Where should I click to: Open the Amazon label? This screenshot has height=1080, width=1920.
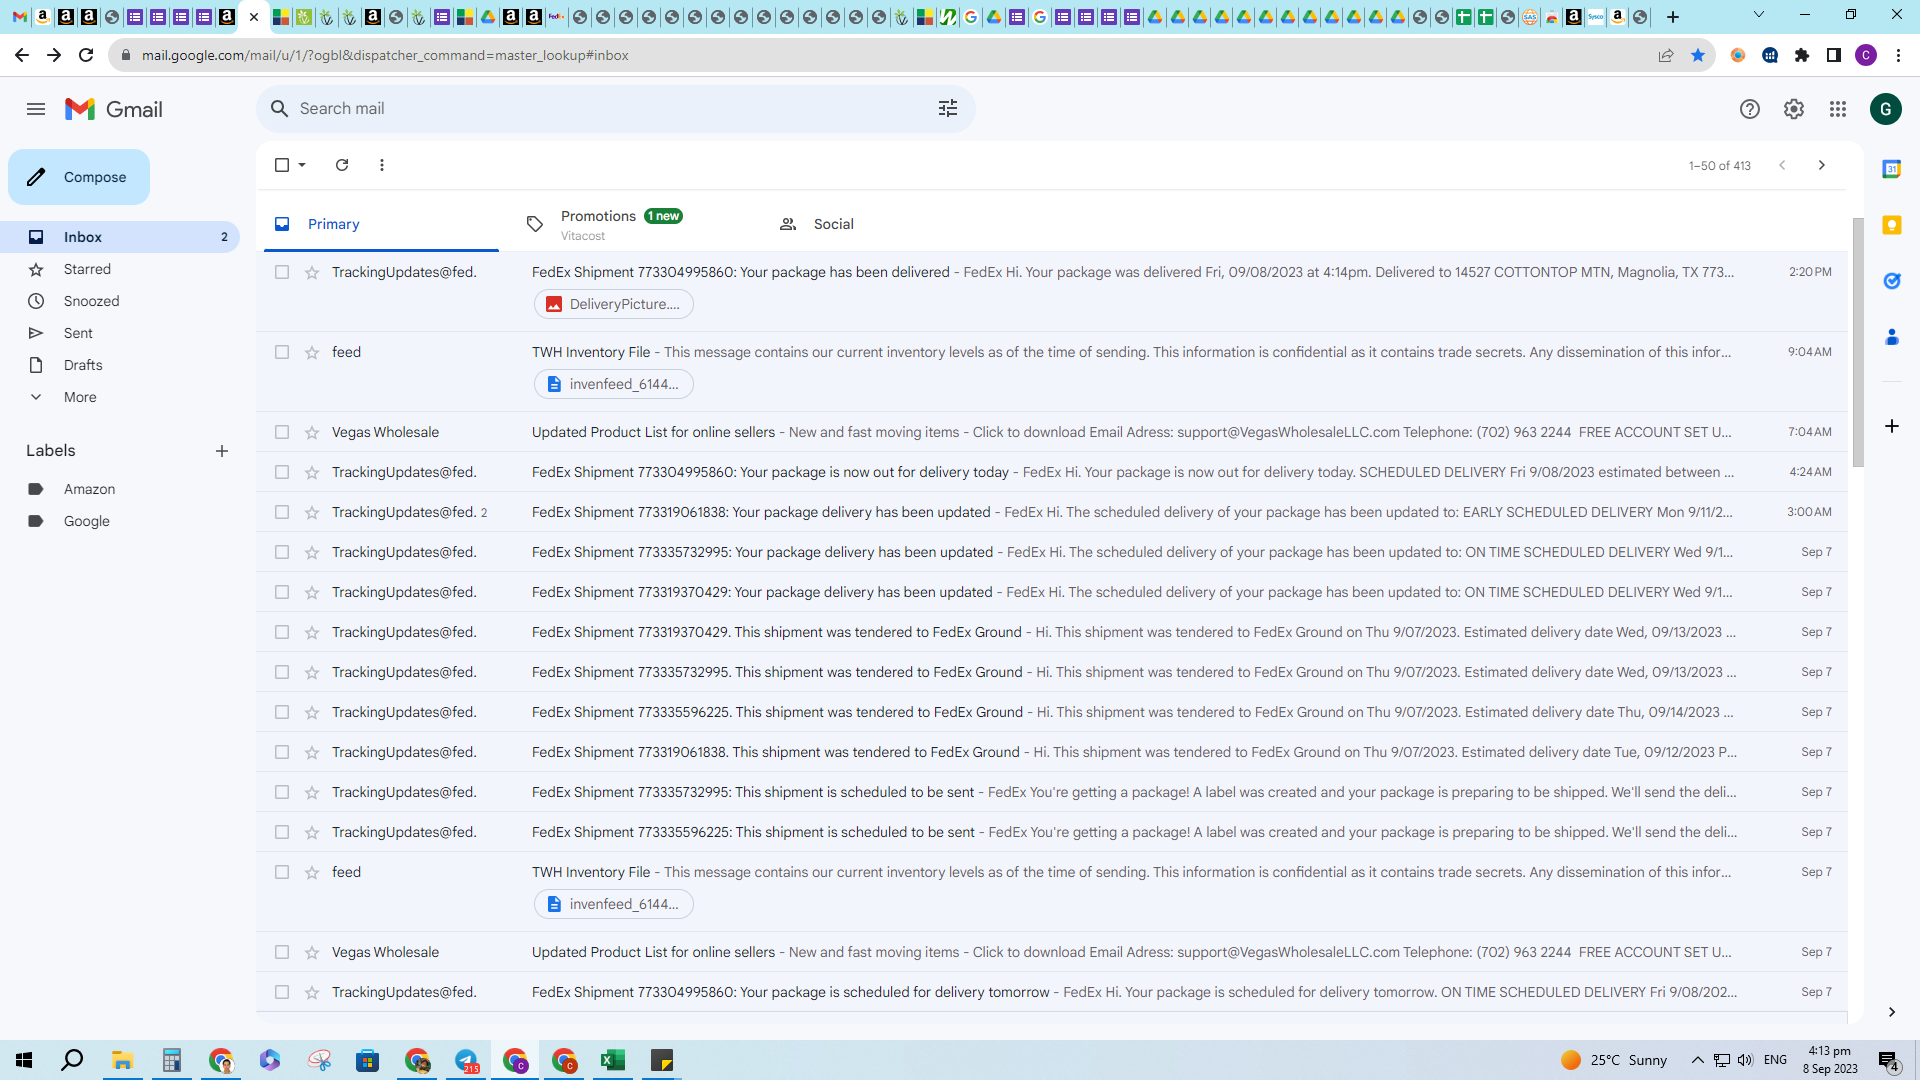tap(120, 489)
